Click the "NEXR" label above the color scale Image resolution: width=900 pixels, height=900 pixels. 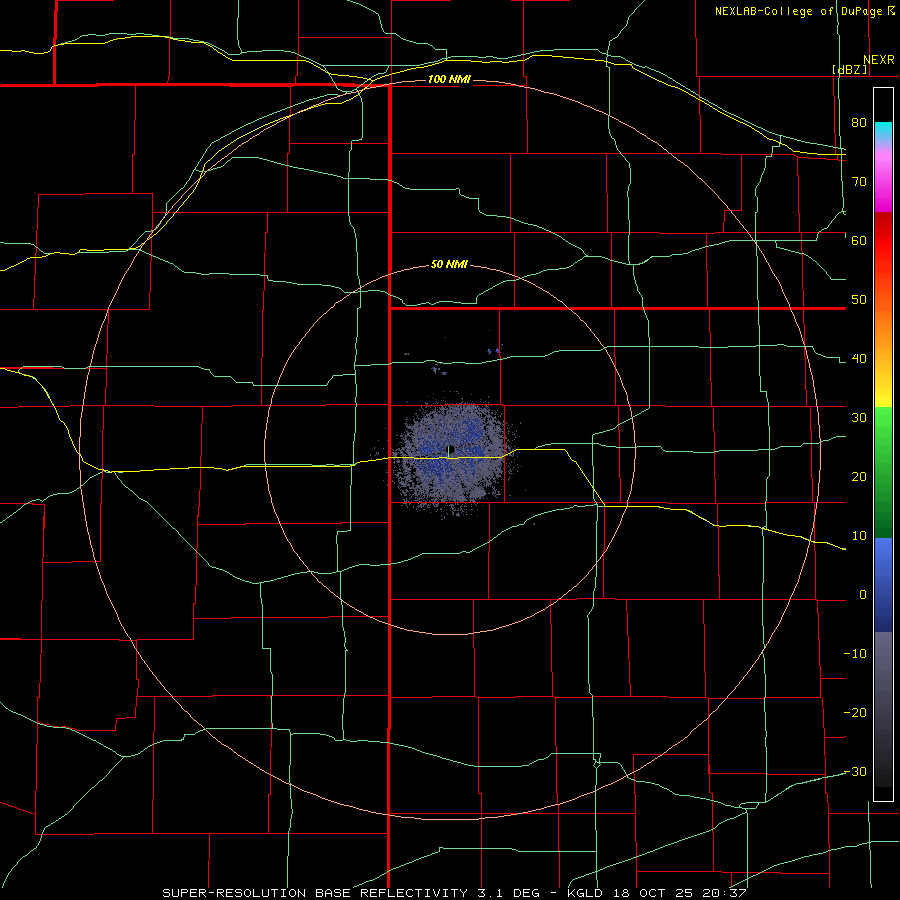coord(879,60)
